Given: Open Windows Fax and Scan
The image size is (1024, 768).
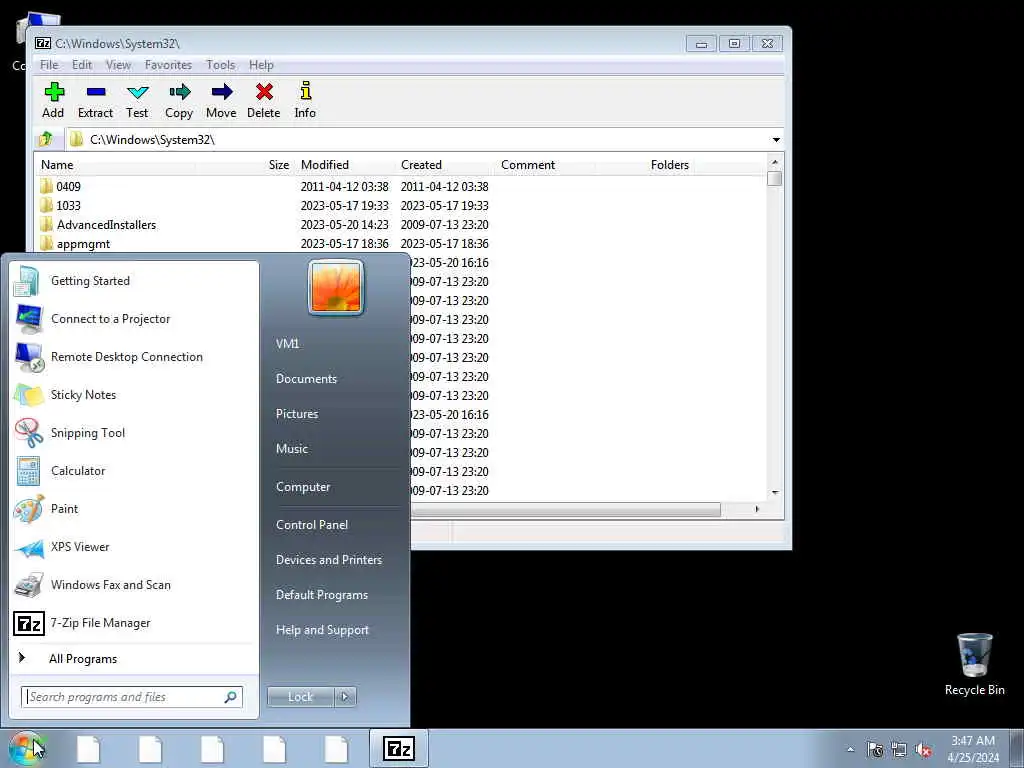Looking at the screenshot, I should point(134,584).
